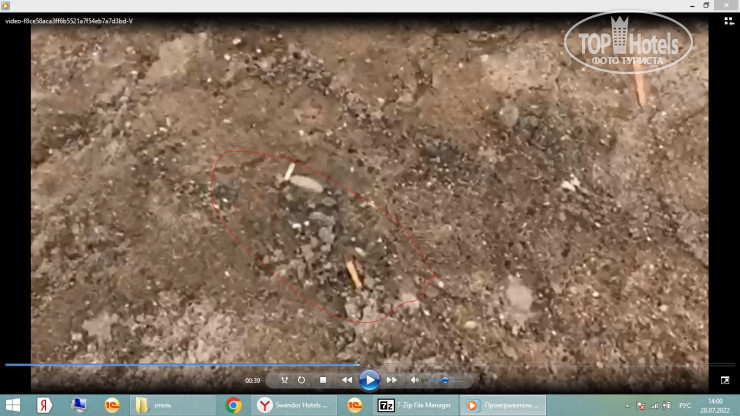
Task: Show hidden system tray icons
Action: click(628, 405)
